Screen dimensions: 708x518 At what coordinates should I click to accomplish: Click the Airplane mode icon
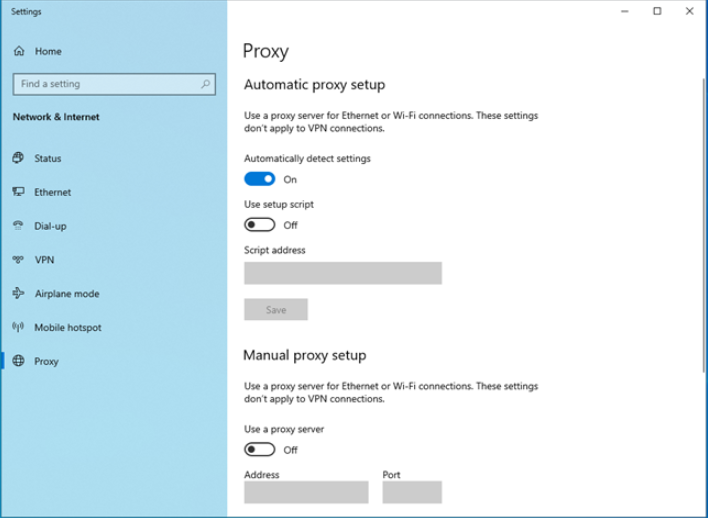tap(18, 293)
